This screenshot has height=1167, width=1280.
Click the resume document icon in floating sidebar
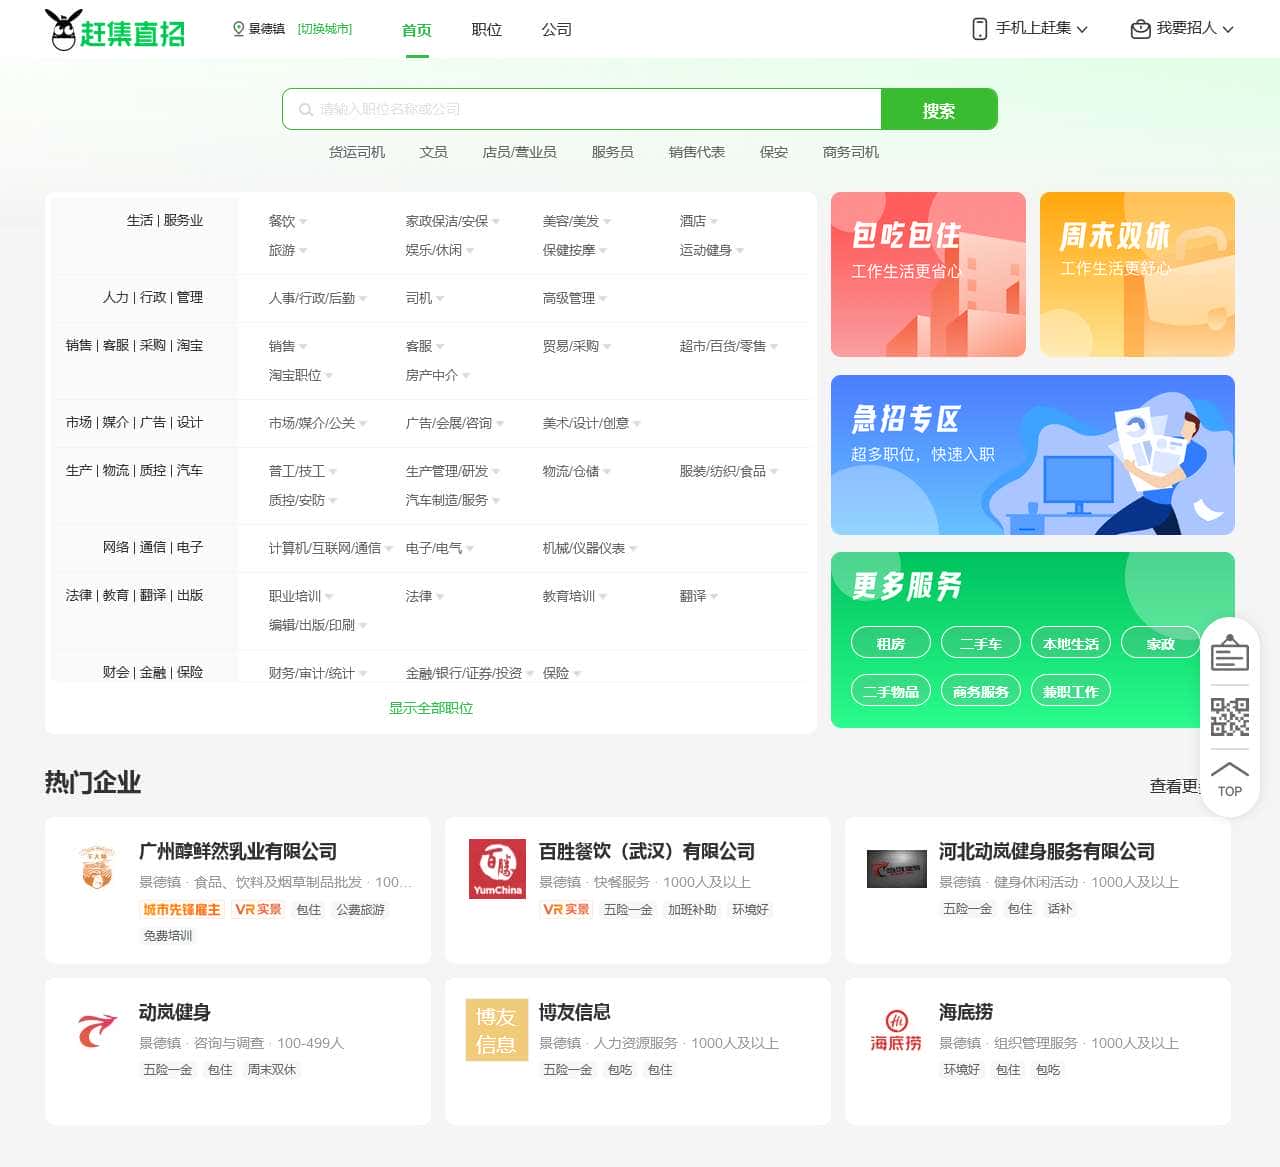1229,653
